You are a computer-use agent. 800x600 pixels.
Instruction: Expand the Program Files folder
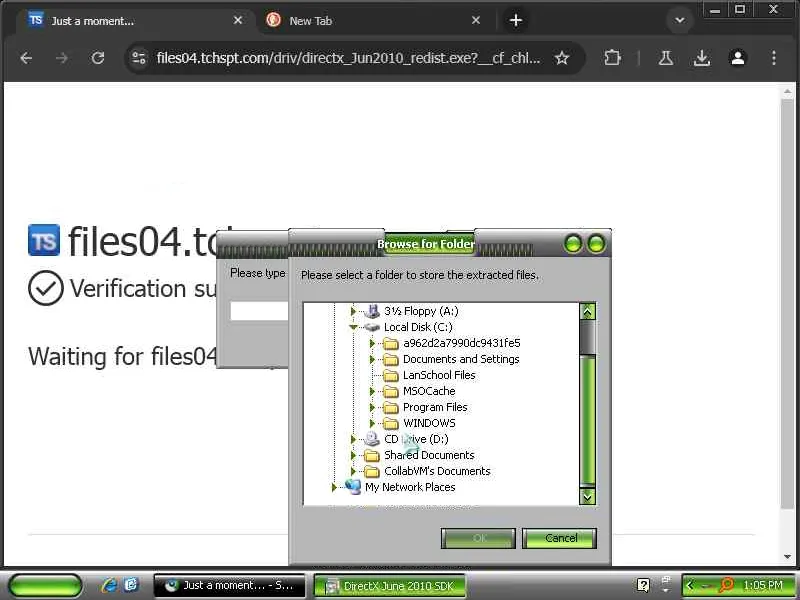[372, 407]
